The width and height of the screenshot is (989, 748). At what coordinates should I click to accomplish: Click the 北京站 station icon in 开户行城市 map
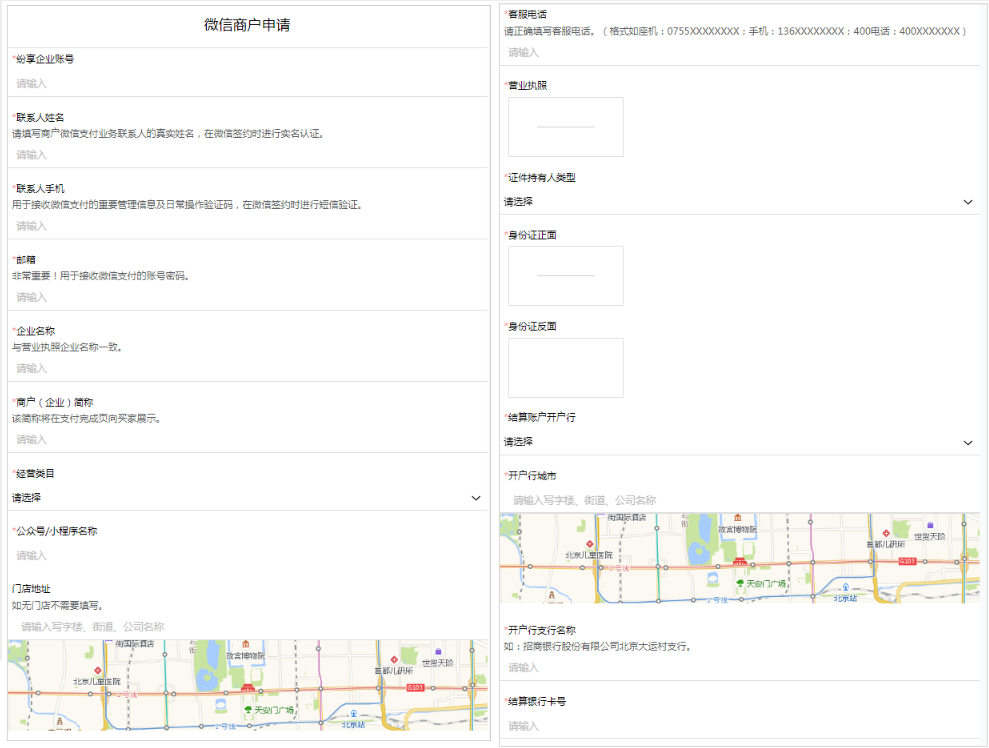coord(845,588)
